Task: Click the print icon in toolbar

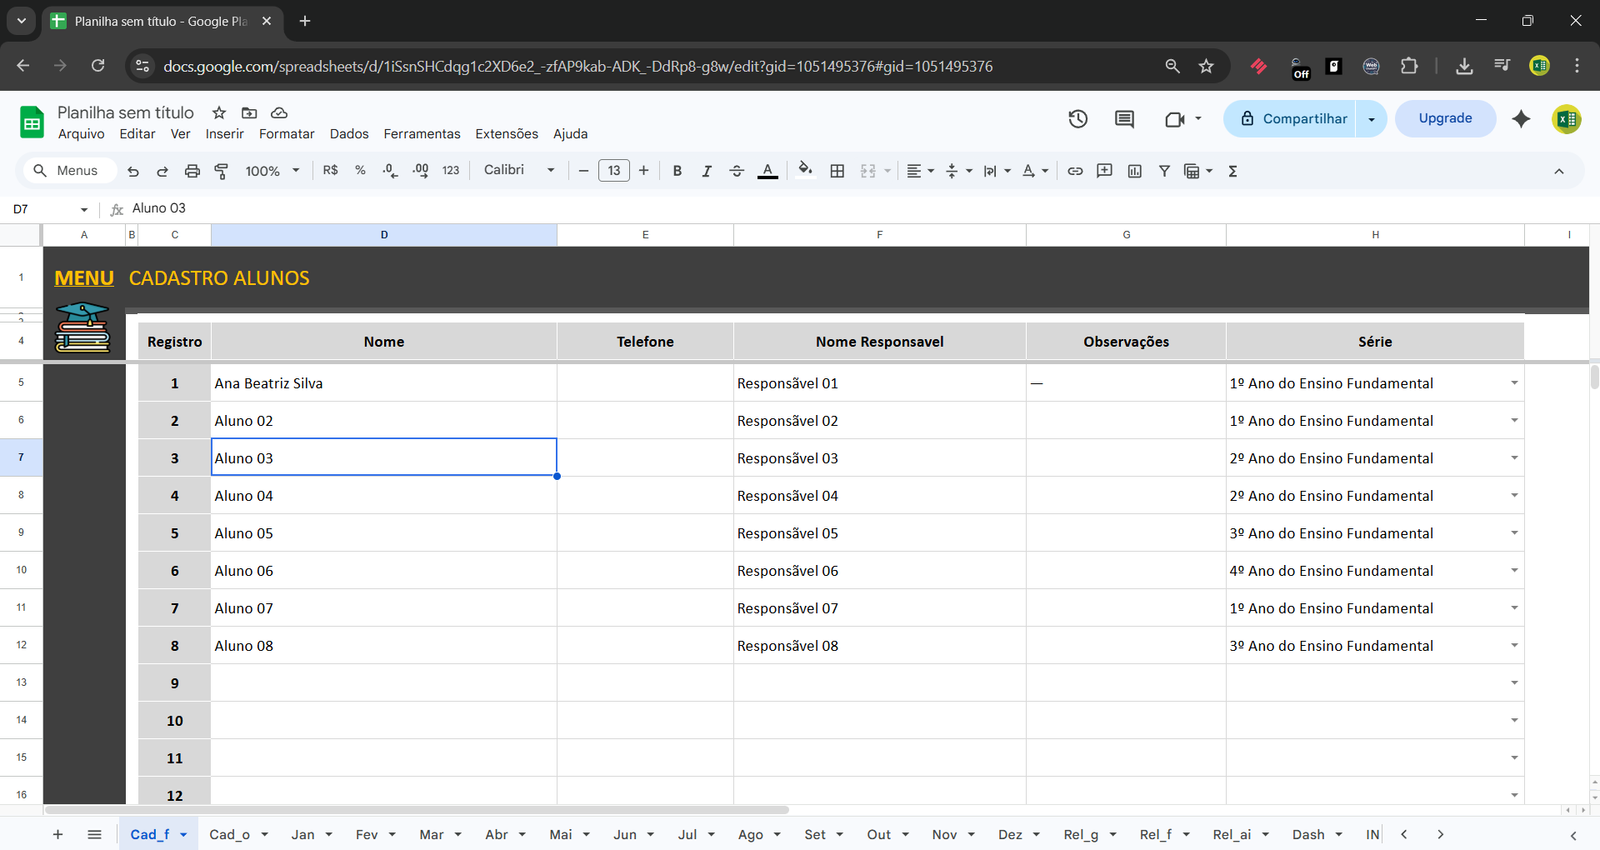Action: click(192, 171)
